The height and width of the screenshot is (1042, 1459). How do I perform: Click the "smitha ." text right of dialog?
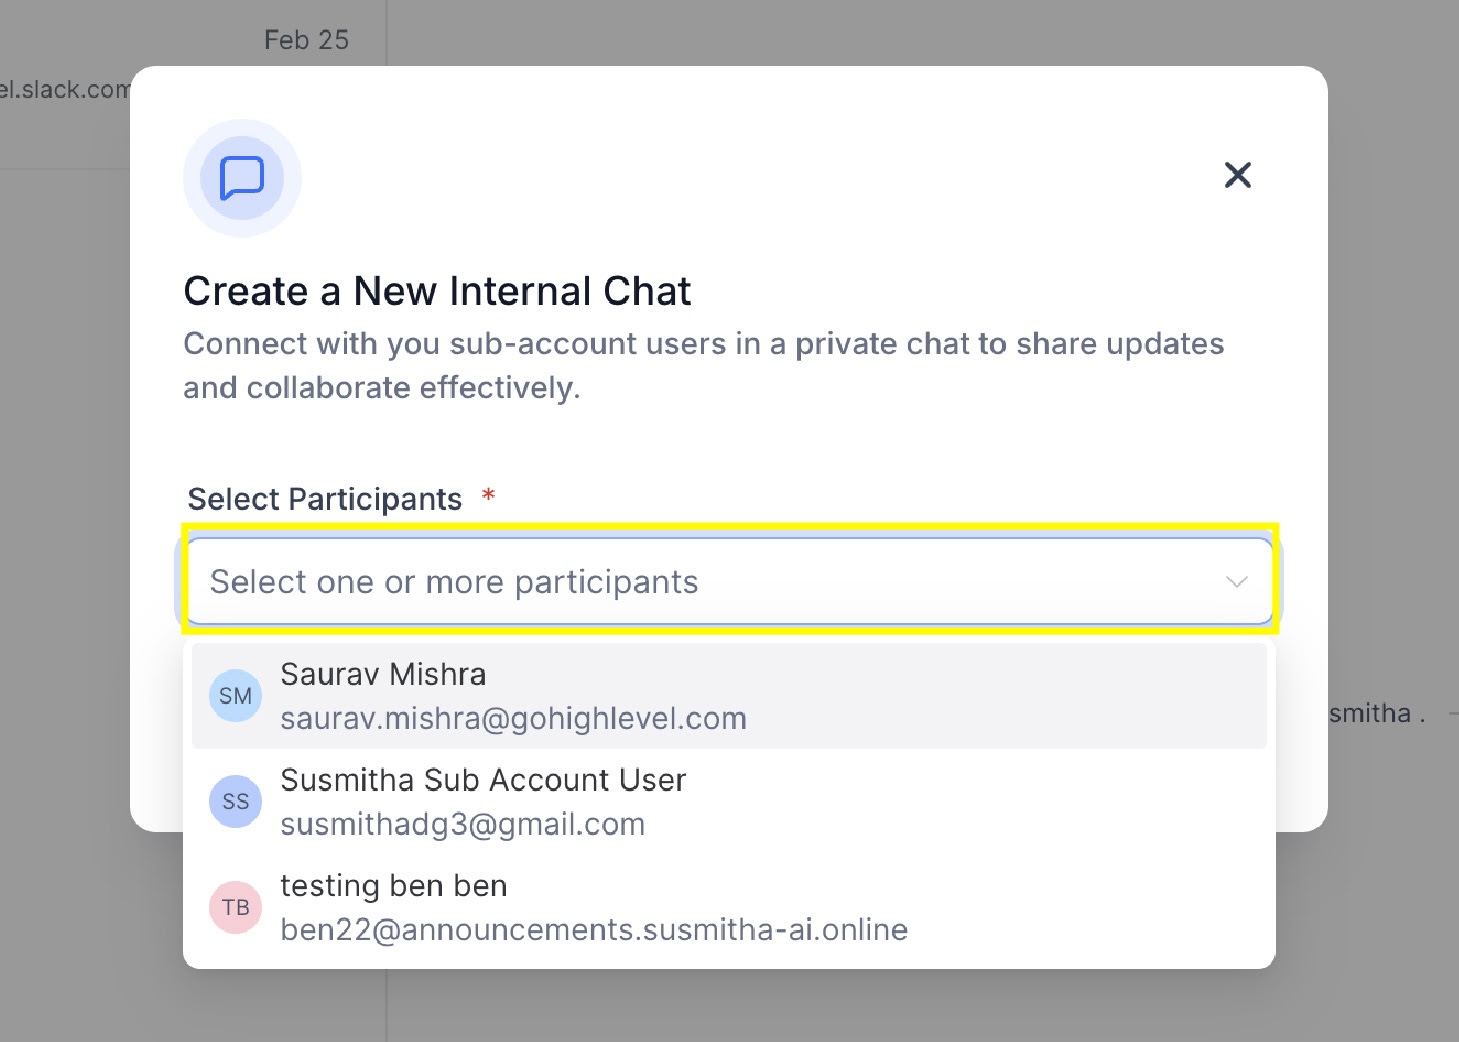pyautogui.click(x=1376, y=714)
